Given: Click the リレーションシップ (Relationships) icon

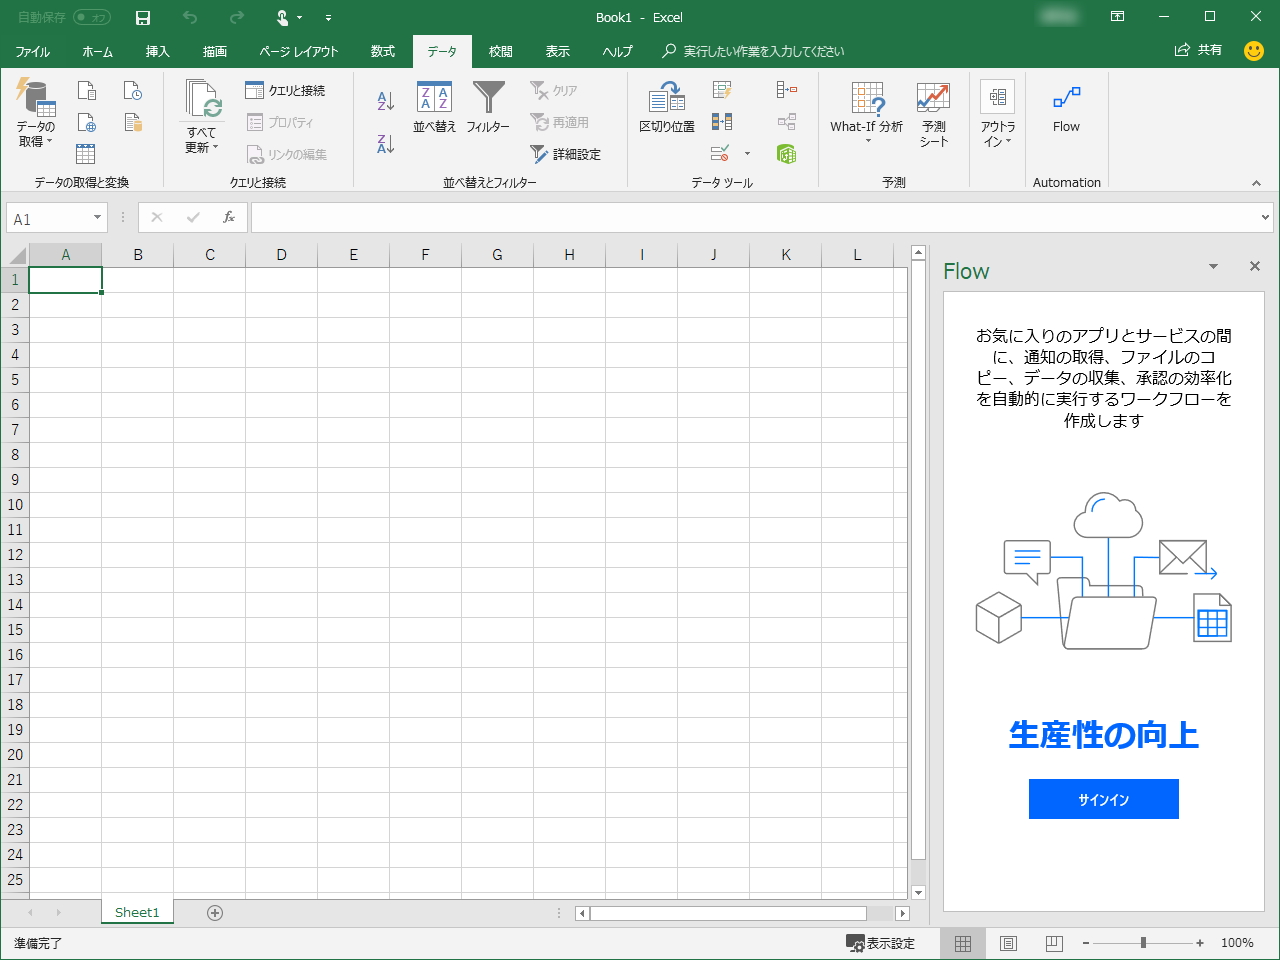Looking at the screenshot, I should coord(786,120).
